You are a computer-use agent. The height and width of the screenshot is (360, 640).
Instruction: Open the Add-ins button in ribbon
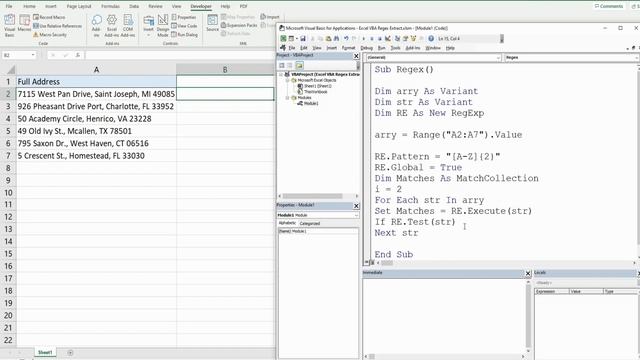pyautogui.click(x=96, y=25)
